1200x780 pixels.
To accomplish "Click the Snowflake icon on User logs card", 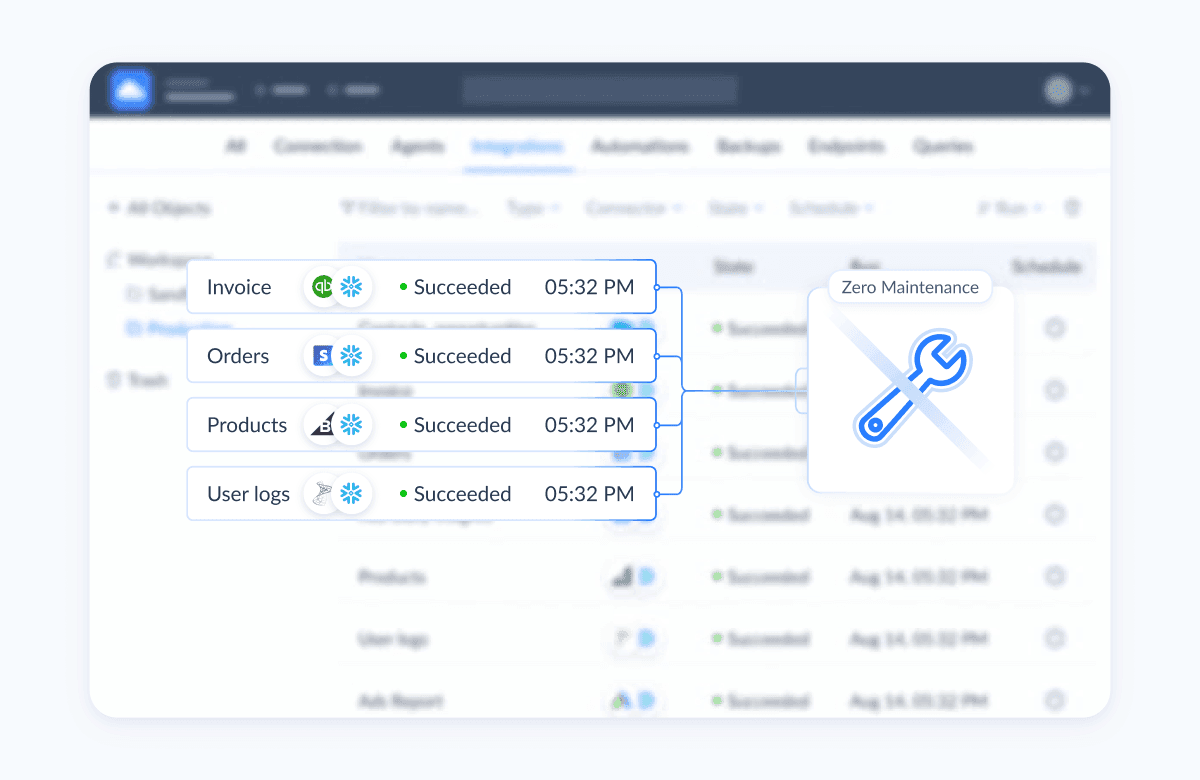I will pos(351,494).
